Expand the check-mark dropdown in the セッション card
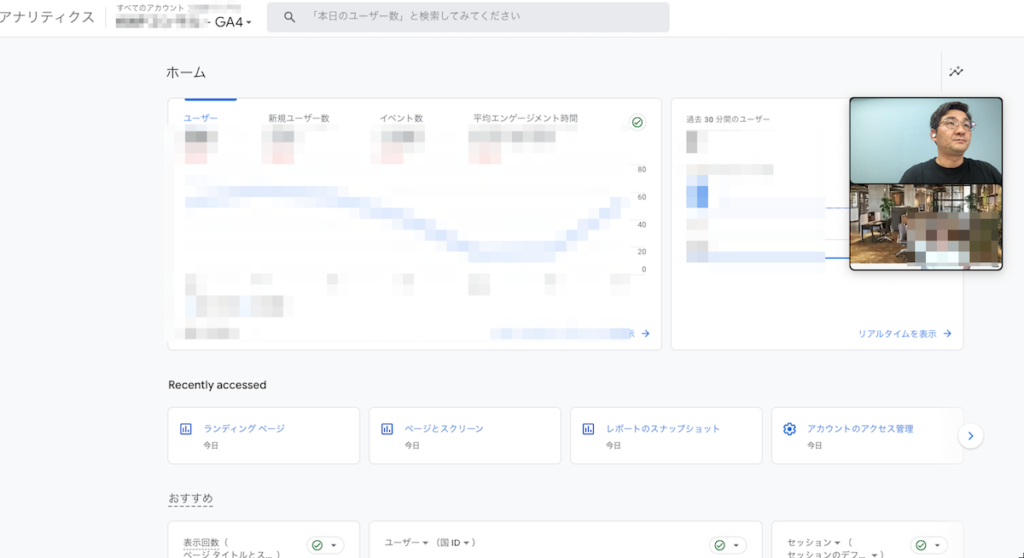The height and width of the screenshot is (558, 1024). pos(929,545)
